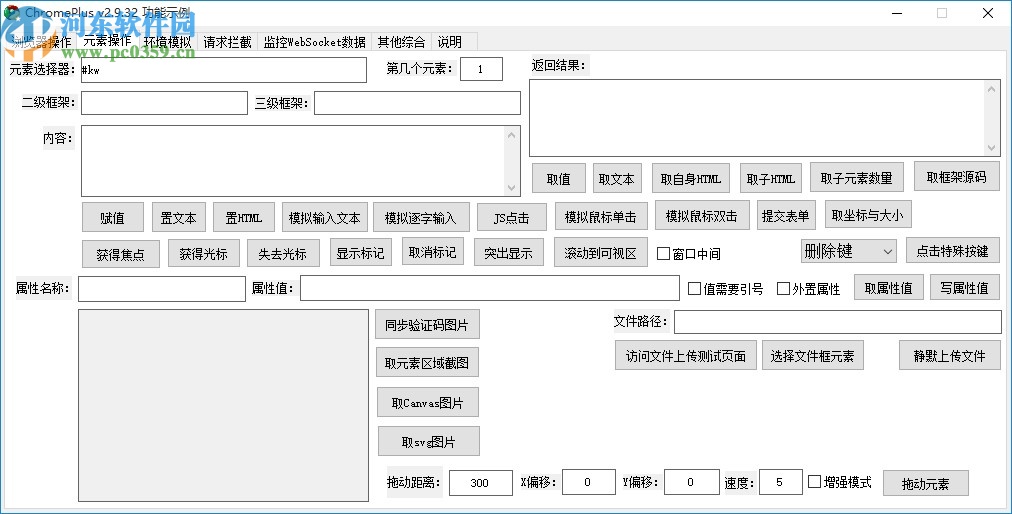This screenshot has width=1012, height=514.
Task: Click 模拟鼠标单击 button
Action: coord(600,216)
